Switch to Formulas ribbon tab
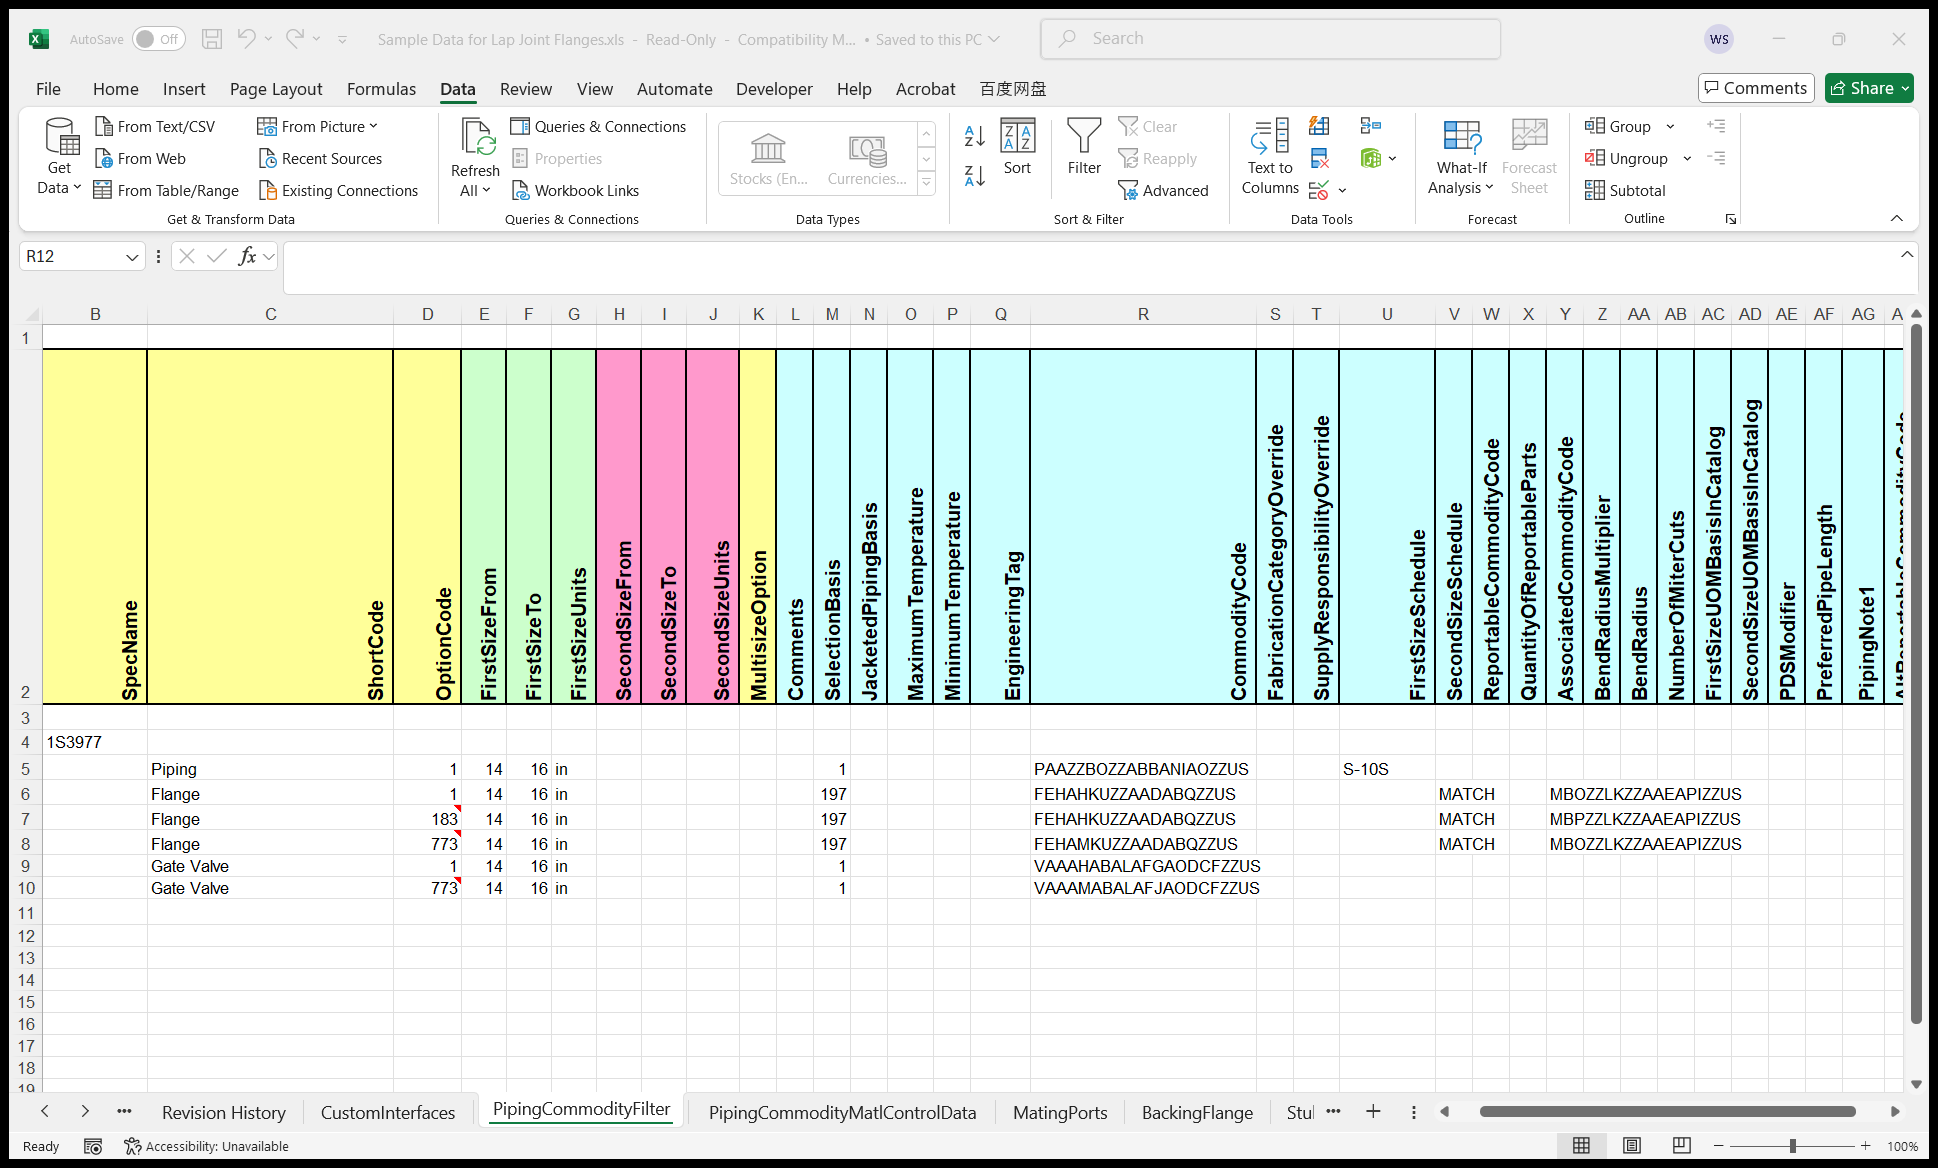1938x1168 pixels. (381, 89)
